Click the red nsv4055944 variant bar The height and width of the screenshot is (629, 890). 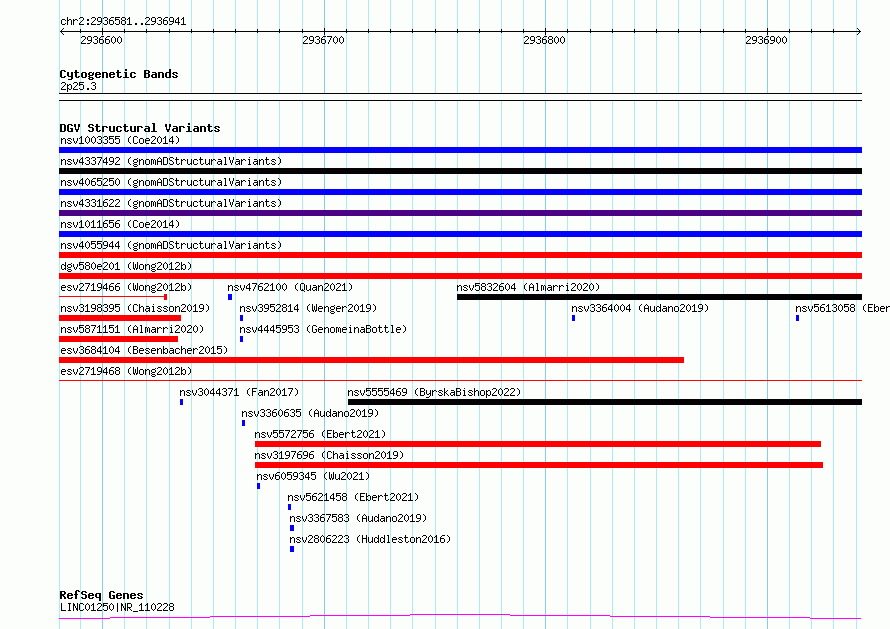coord(460,255)
